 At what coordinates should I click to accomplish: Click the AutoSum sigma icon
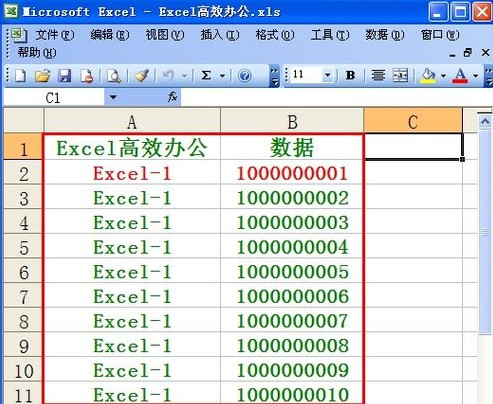click(x=206, y=76)
